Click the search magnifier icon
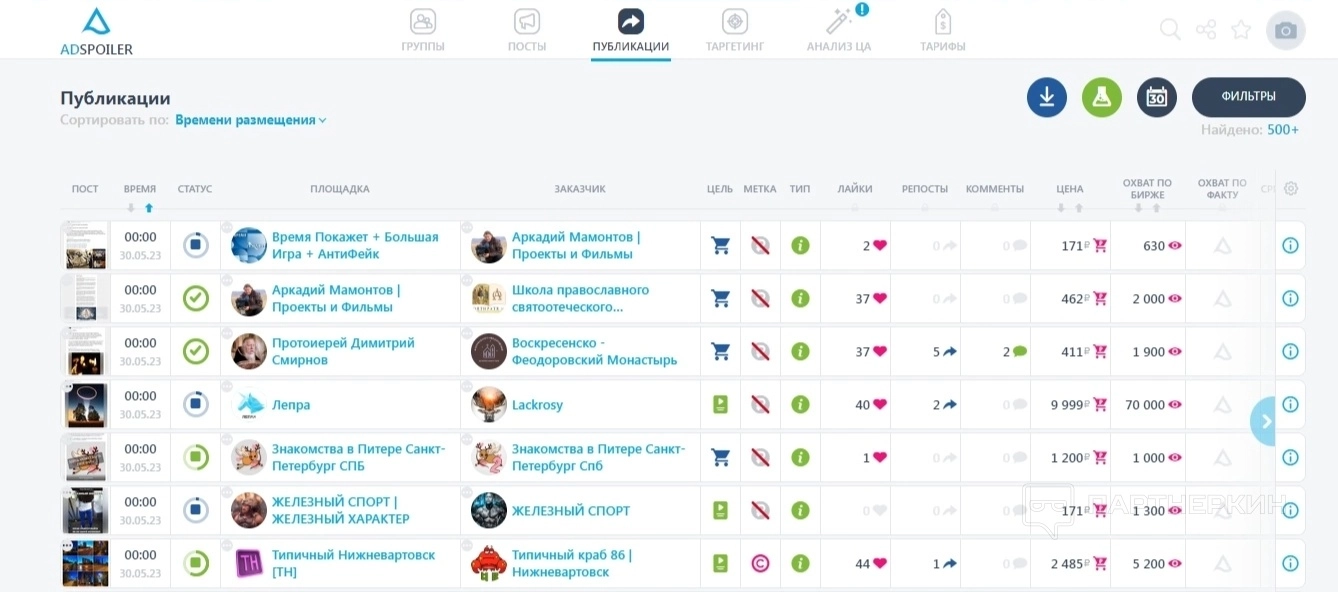The image size is (1338, 592). pos(1170,30)
